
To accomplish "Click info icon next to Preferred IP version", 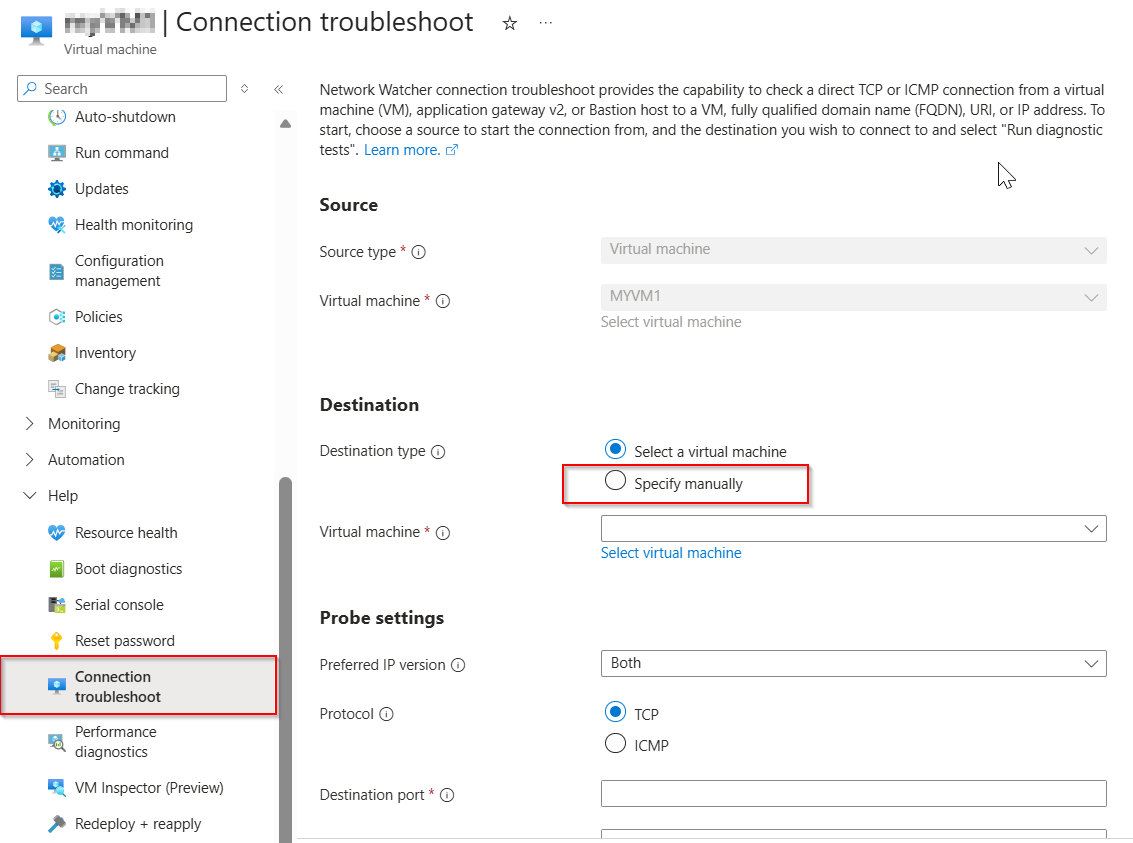I will coord(458,665).
